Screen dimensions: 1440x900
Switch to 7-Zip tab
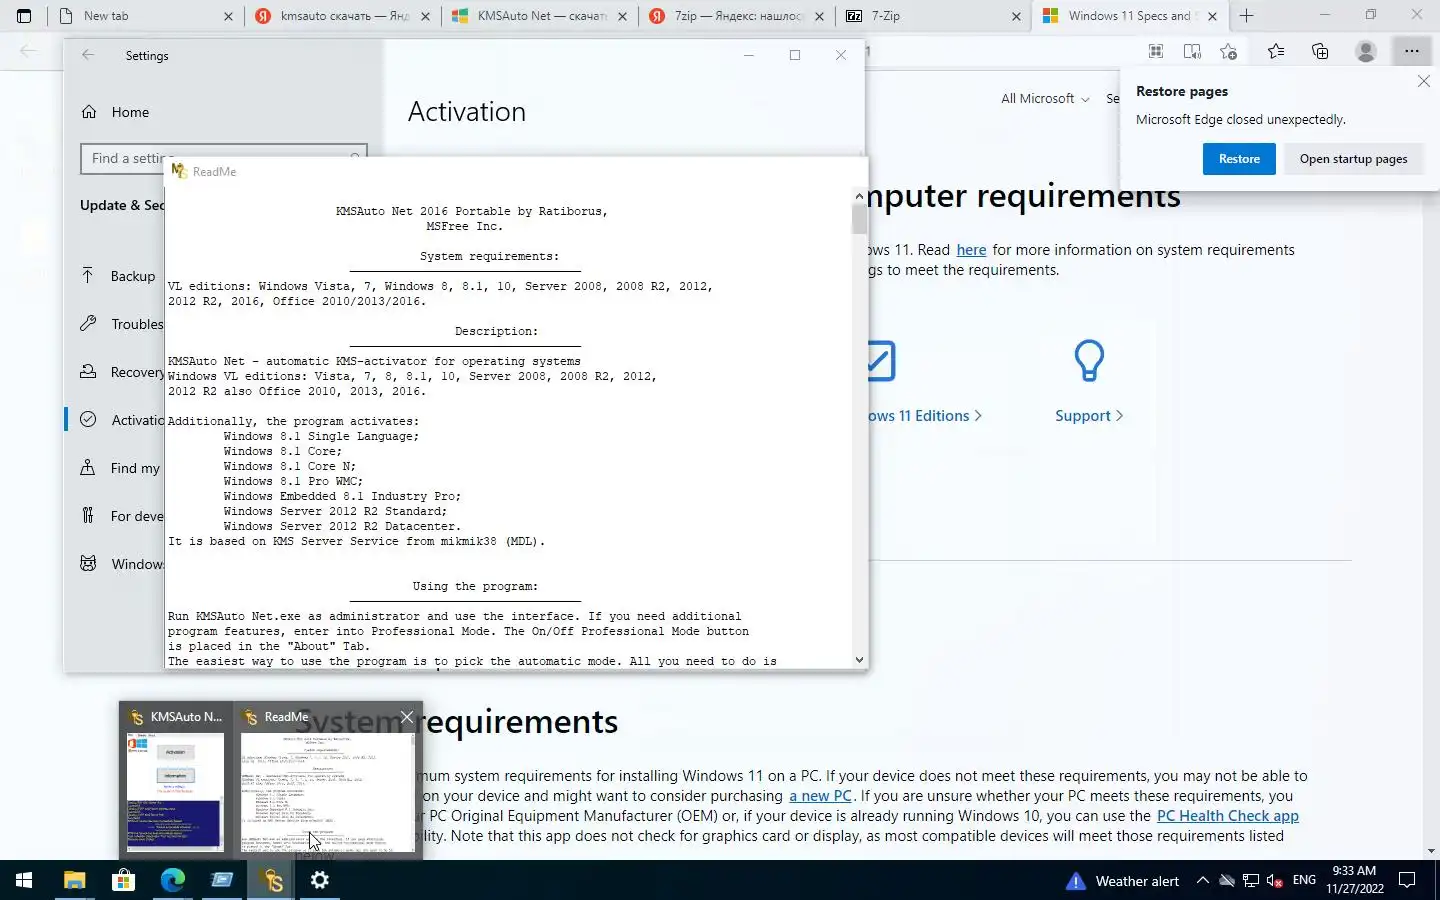click(934, 16)
